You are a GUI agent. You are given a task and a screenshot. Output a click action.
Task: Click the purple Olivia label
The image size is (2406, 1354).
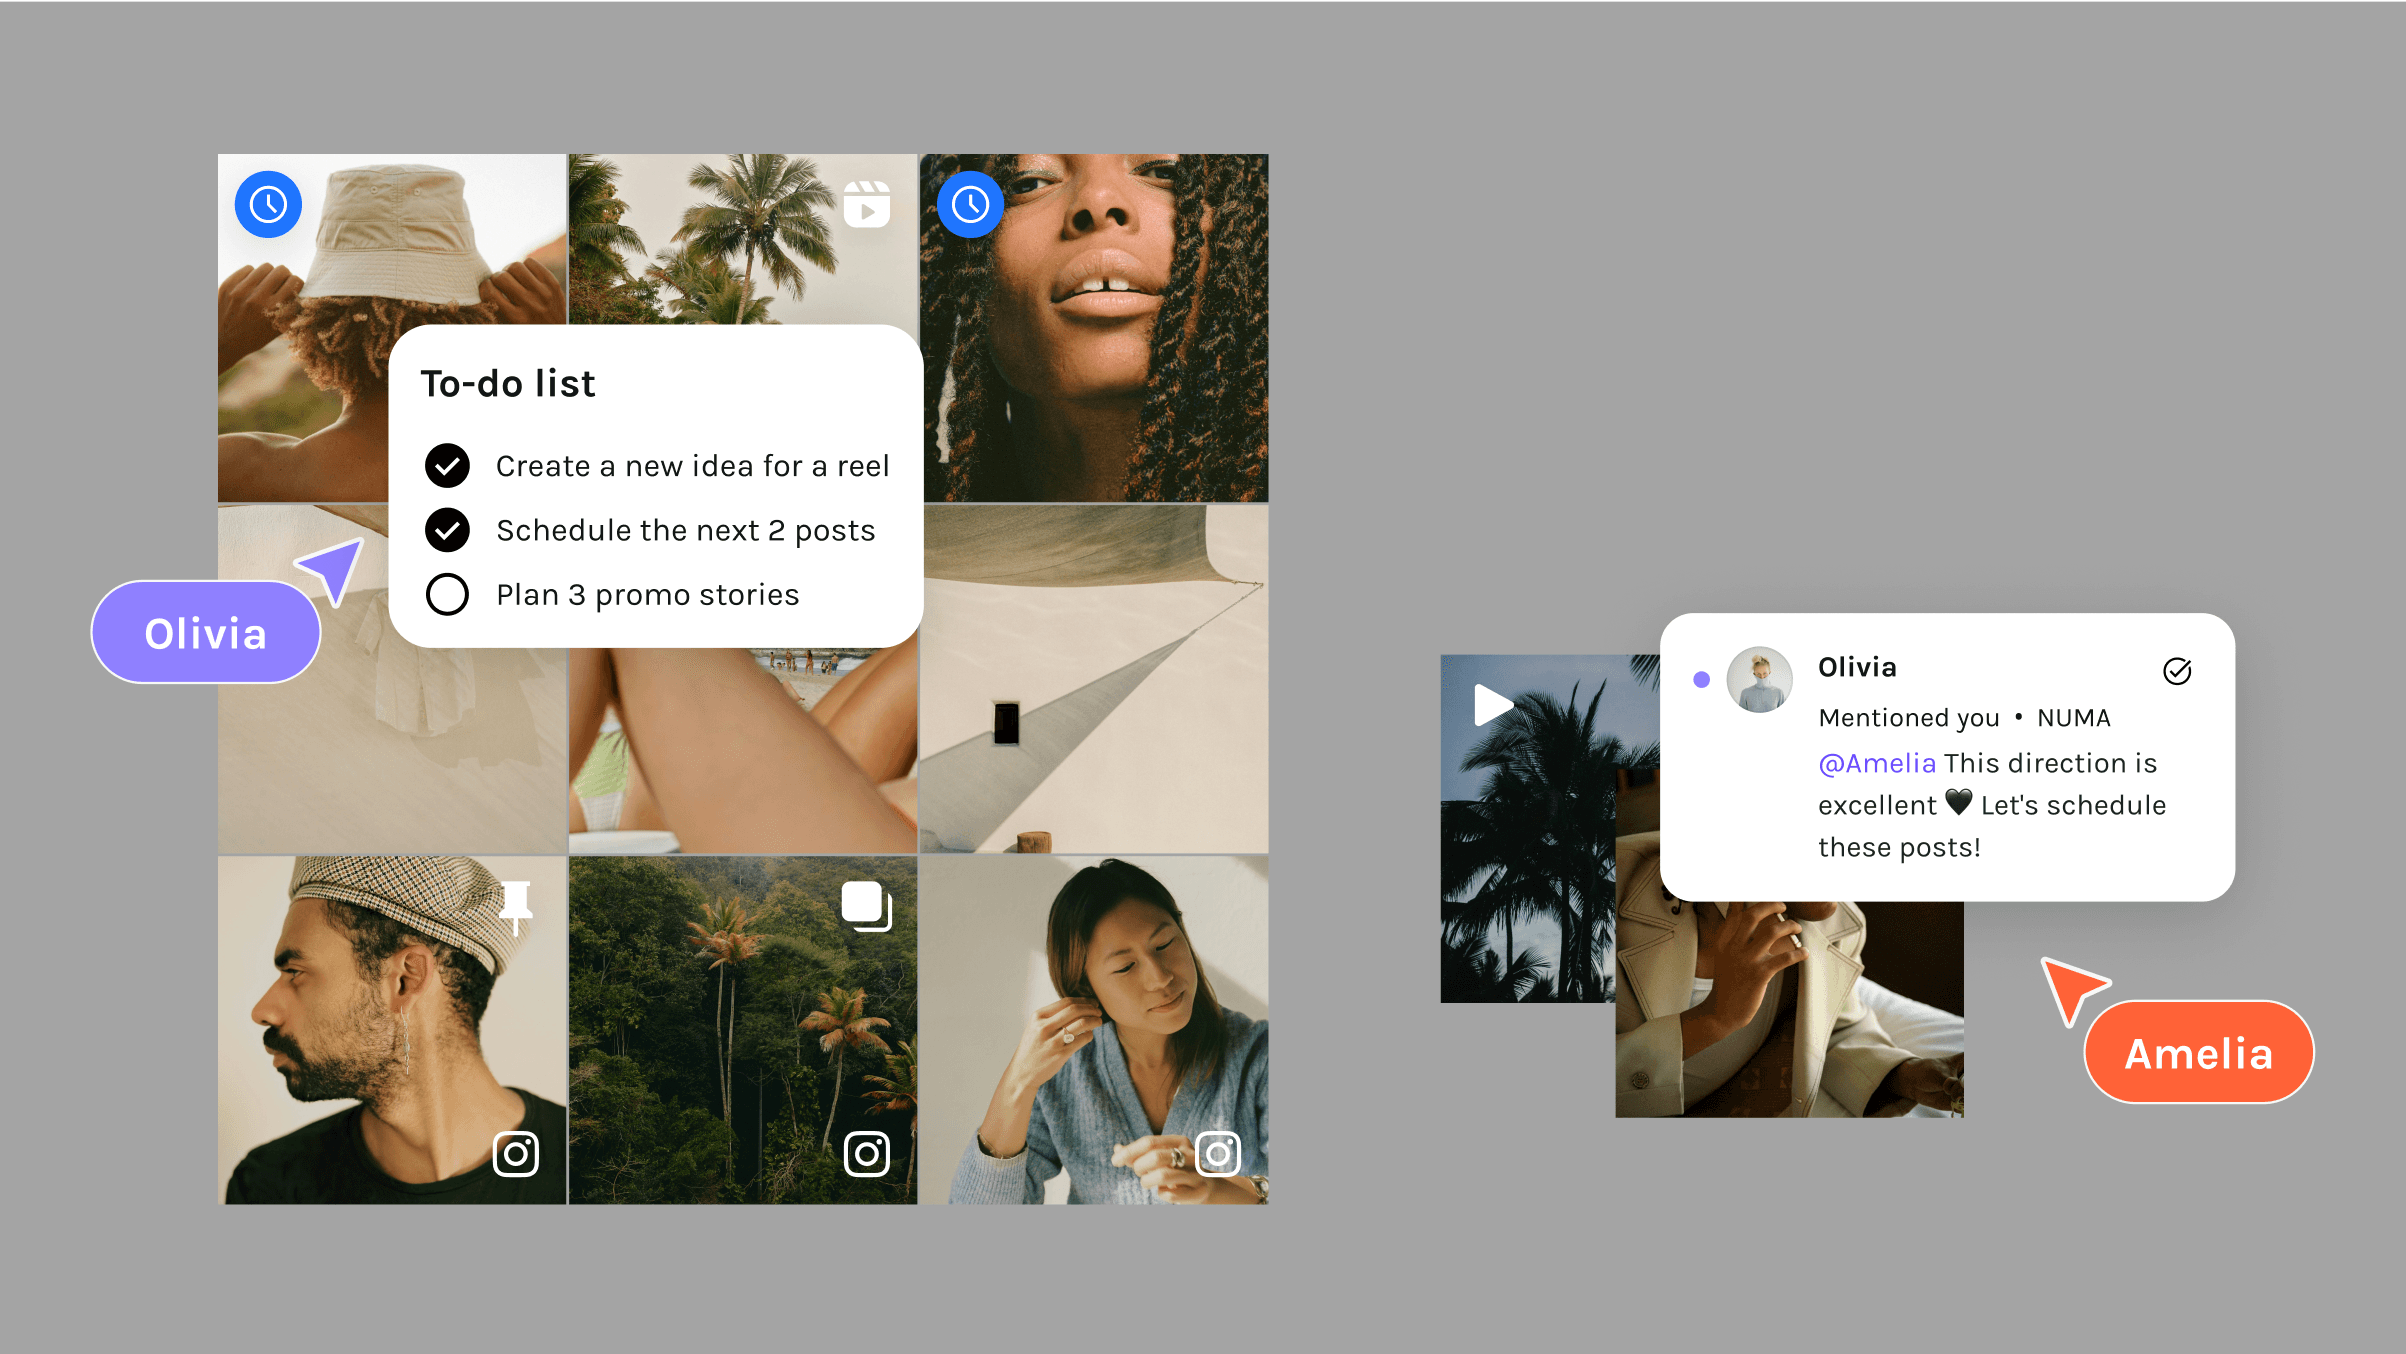click(x=206, y=633)
